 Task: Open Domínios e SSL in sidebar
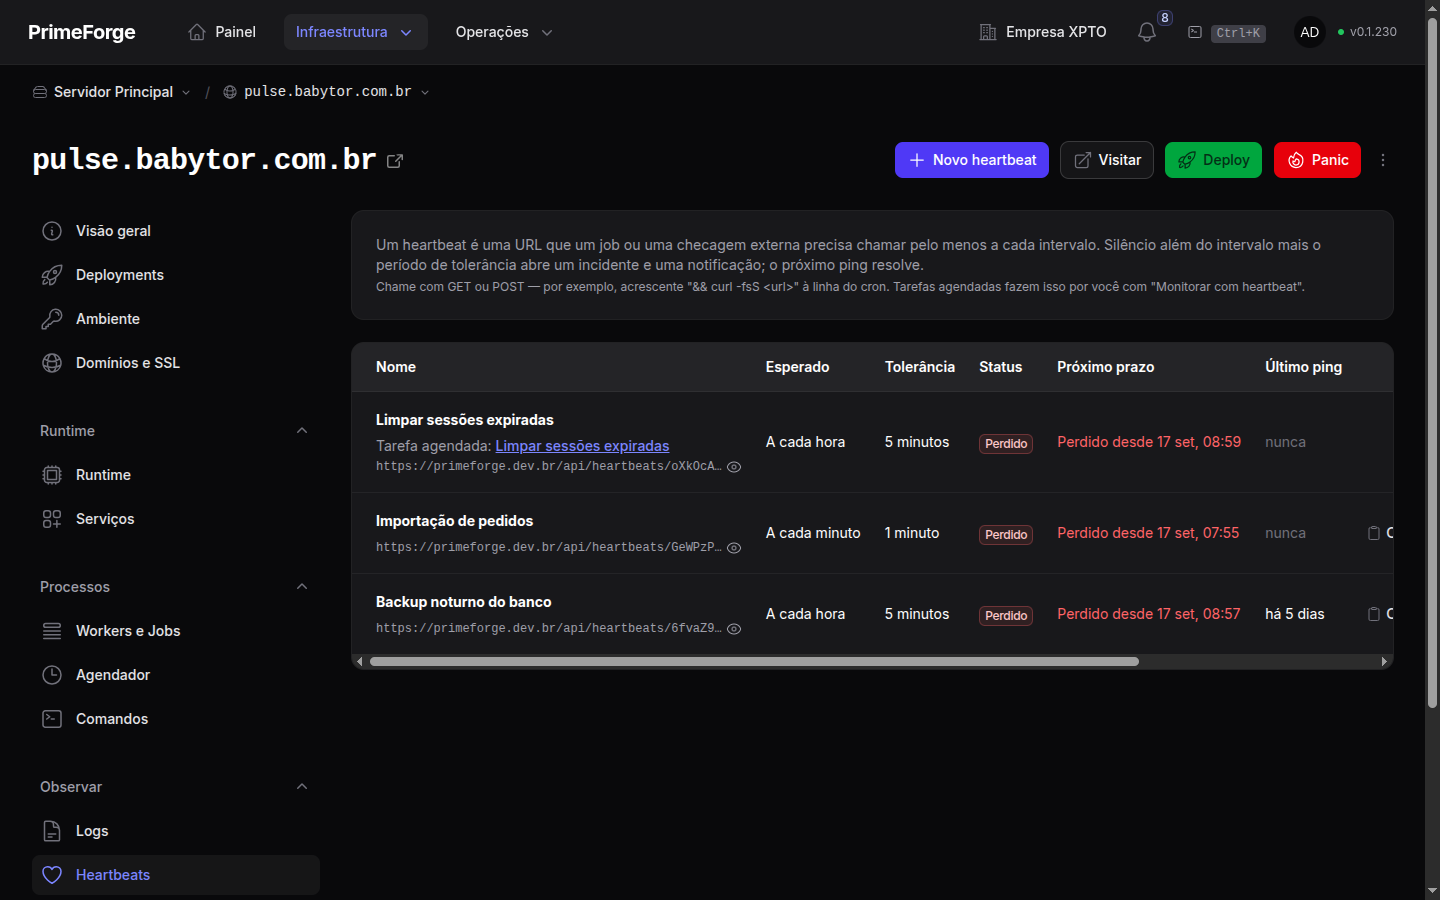point(176,363)
